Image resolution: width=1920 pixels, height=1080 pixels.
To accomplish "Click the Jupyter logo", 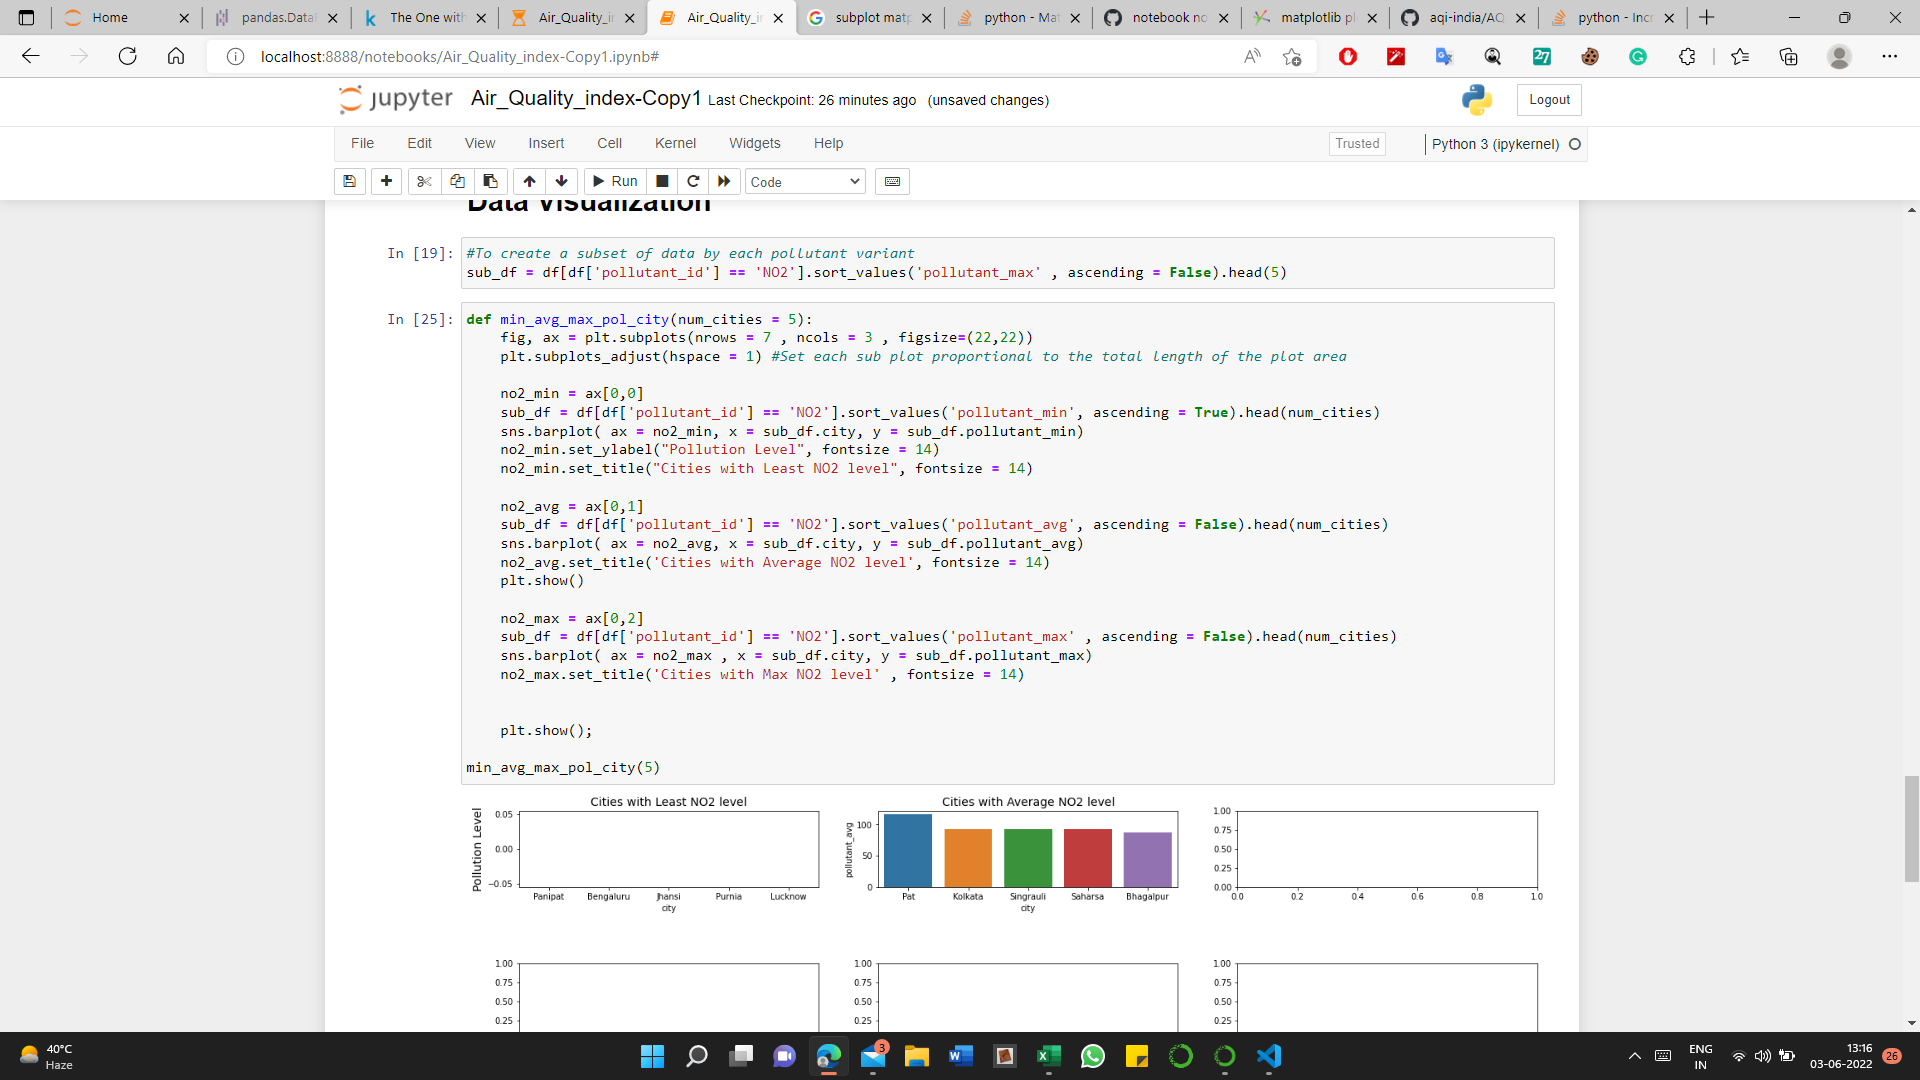I will click(x=396, y=99).
